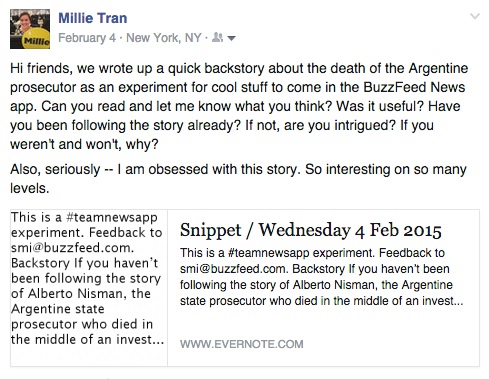Image resolution: width=489 pixels, height=379 pixels.
Task: Open the February 4 timestamp
Action: coord(87,38)
